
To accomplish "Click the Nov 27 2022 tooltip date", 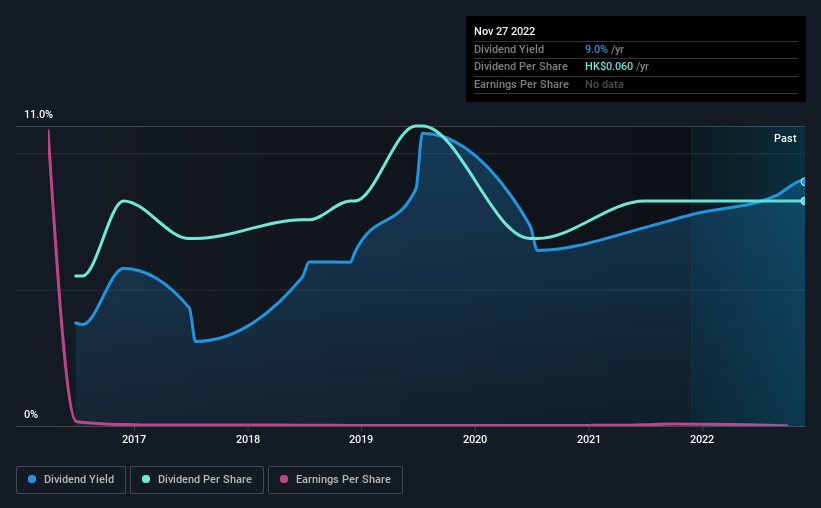I will [x=504, y=31].
